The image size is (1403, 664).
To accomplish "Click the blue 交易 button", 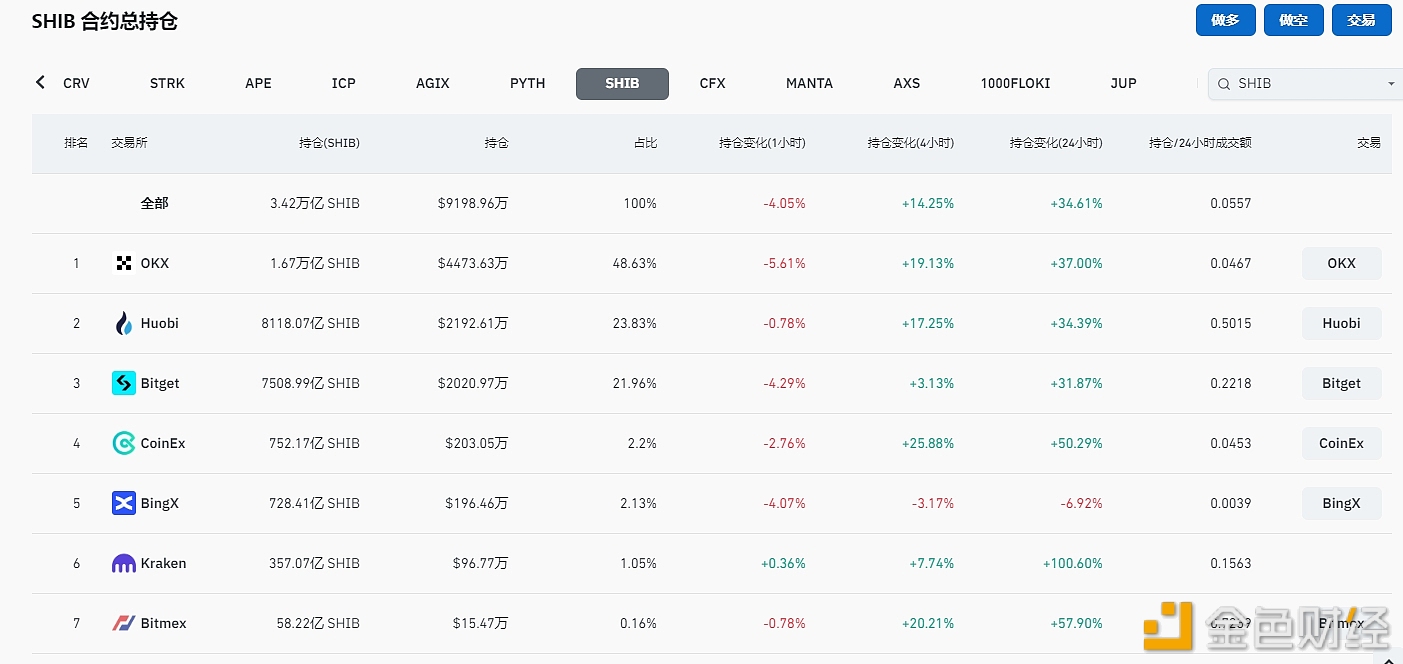I will pyautogui.click(x=1362, y=20).
